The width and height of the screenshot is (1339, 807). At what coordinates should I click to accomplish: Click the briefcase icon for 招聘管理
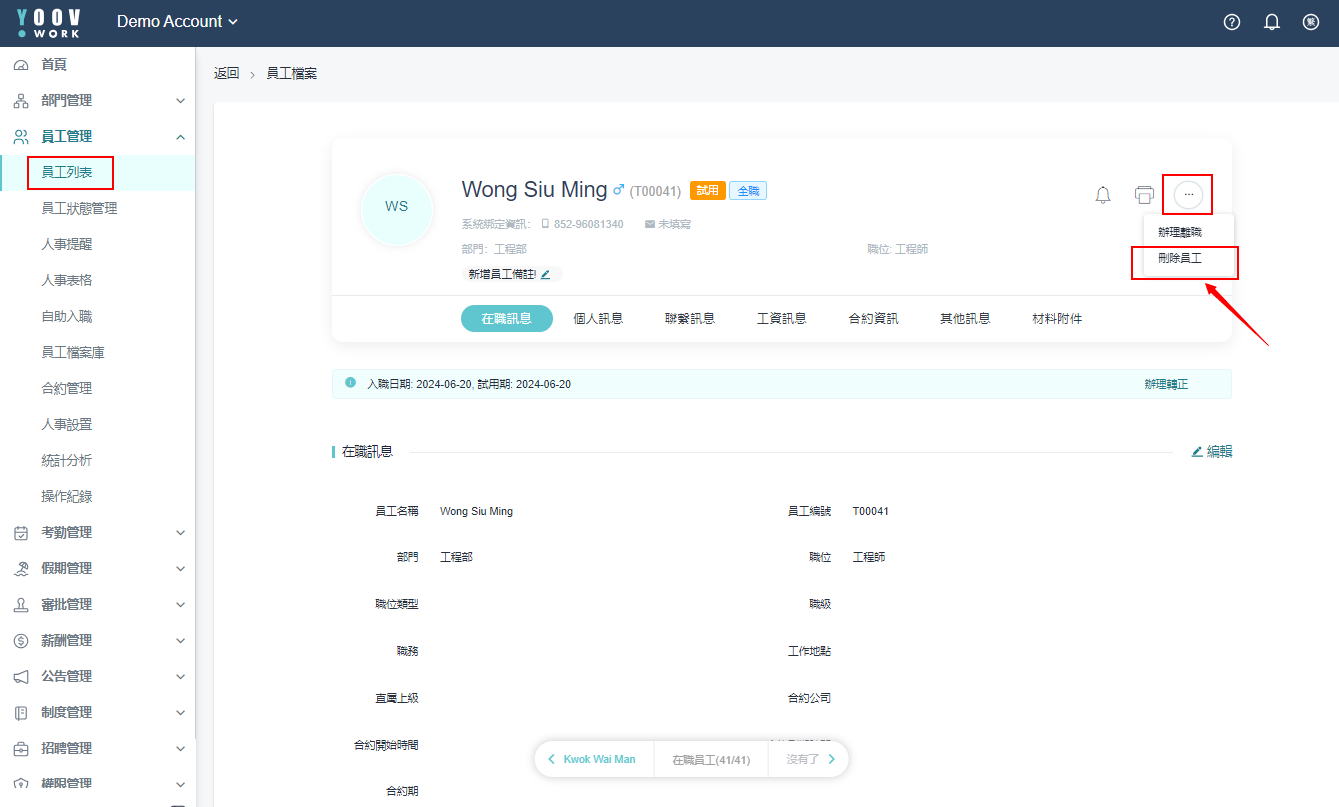click(x=21, y=749)
